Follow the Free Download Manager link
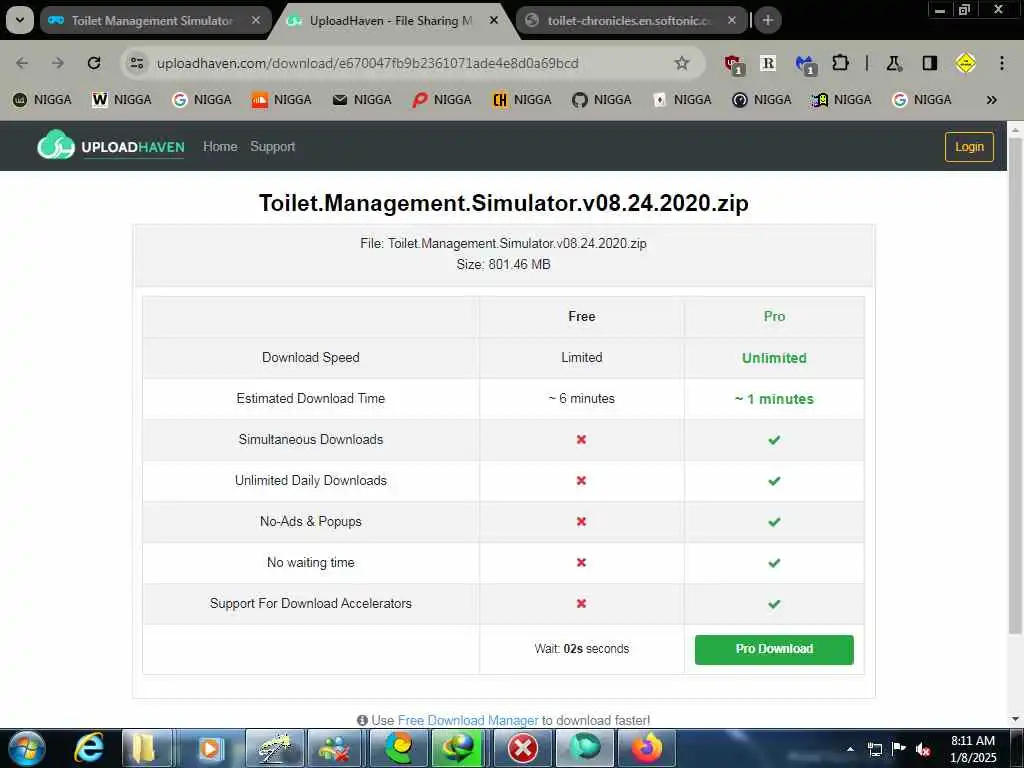 click(x=468, y=720)
